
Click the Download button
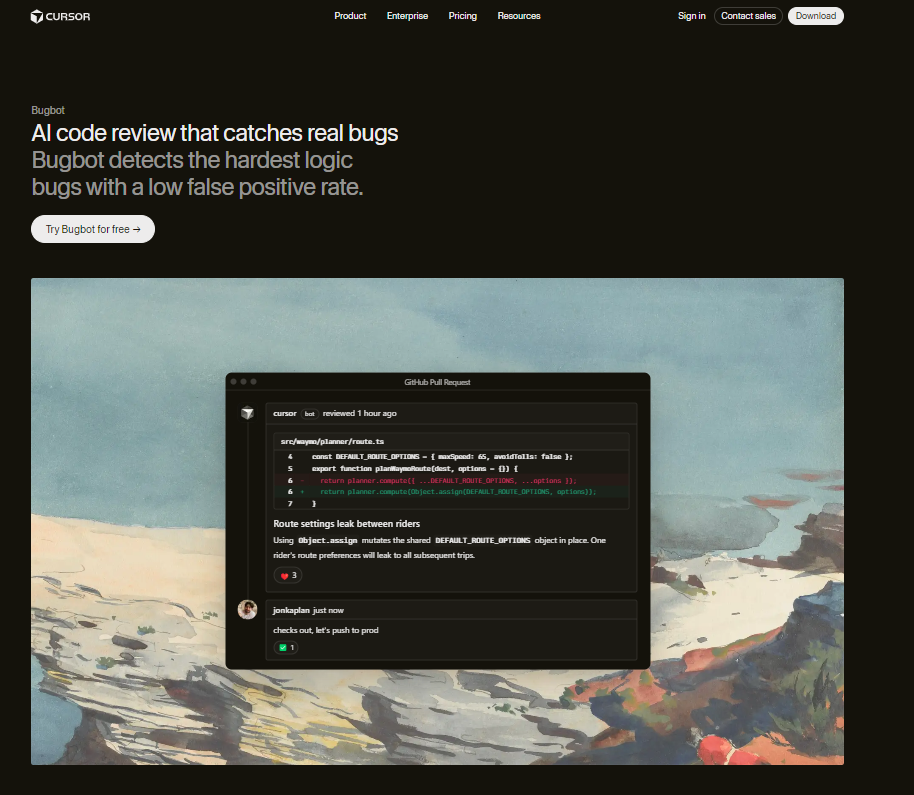(x=815, y=16)
